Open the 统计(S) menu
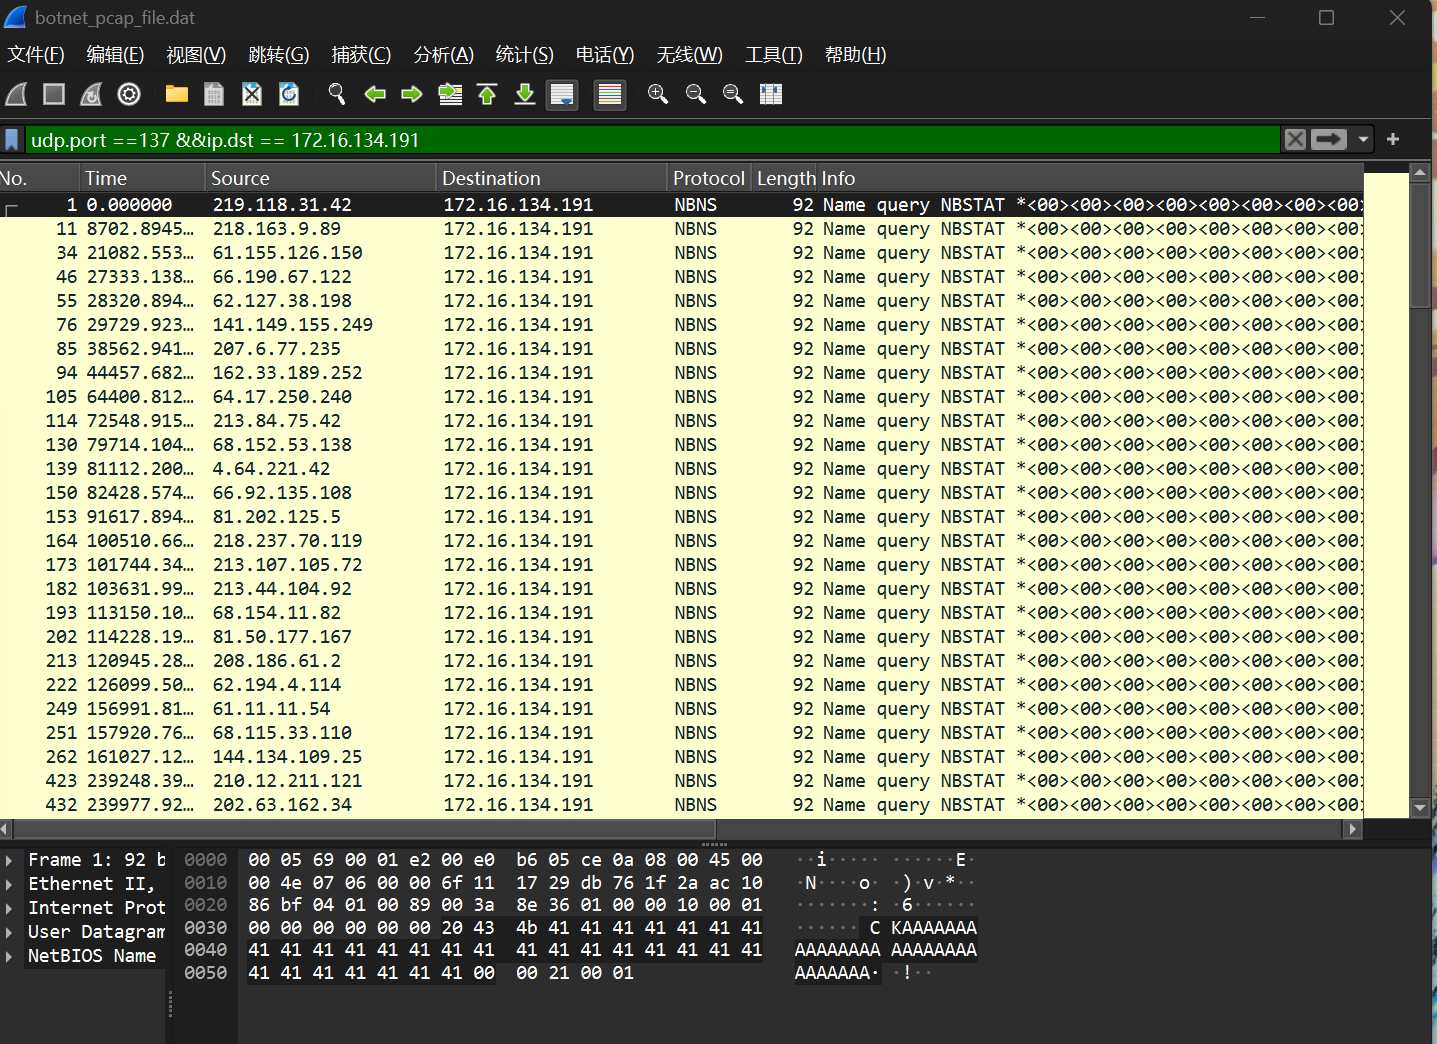The image size is (1437, 1044). [x=524, y=55]
